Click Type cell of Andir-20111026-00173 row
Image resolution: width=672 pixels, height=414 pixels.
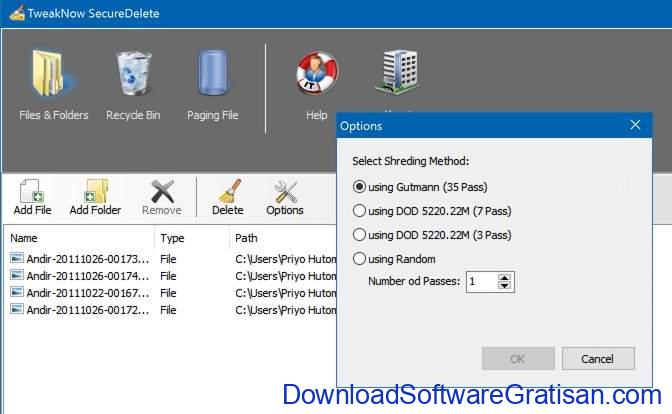(168, 259)
